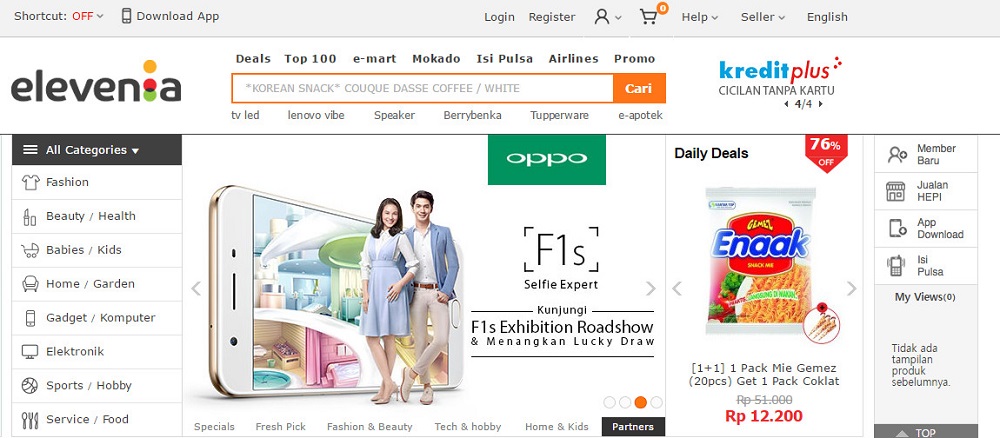The width and height of the screenshot is (1000, 438).
Task: Open the Member Baru icon
Action: (897, 155)
